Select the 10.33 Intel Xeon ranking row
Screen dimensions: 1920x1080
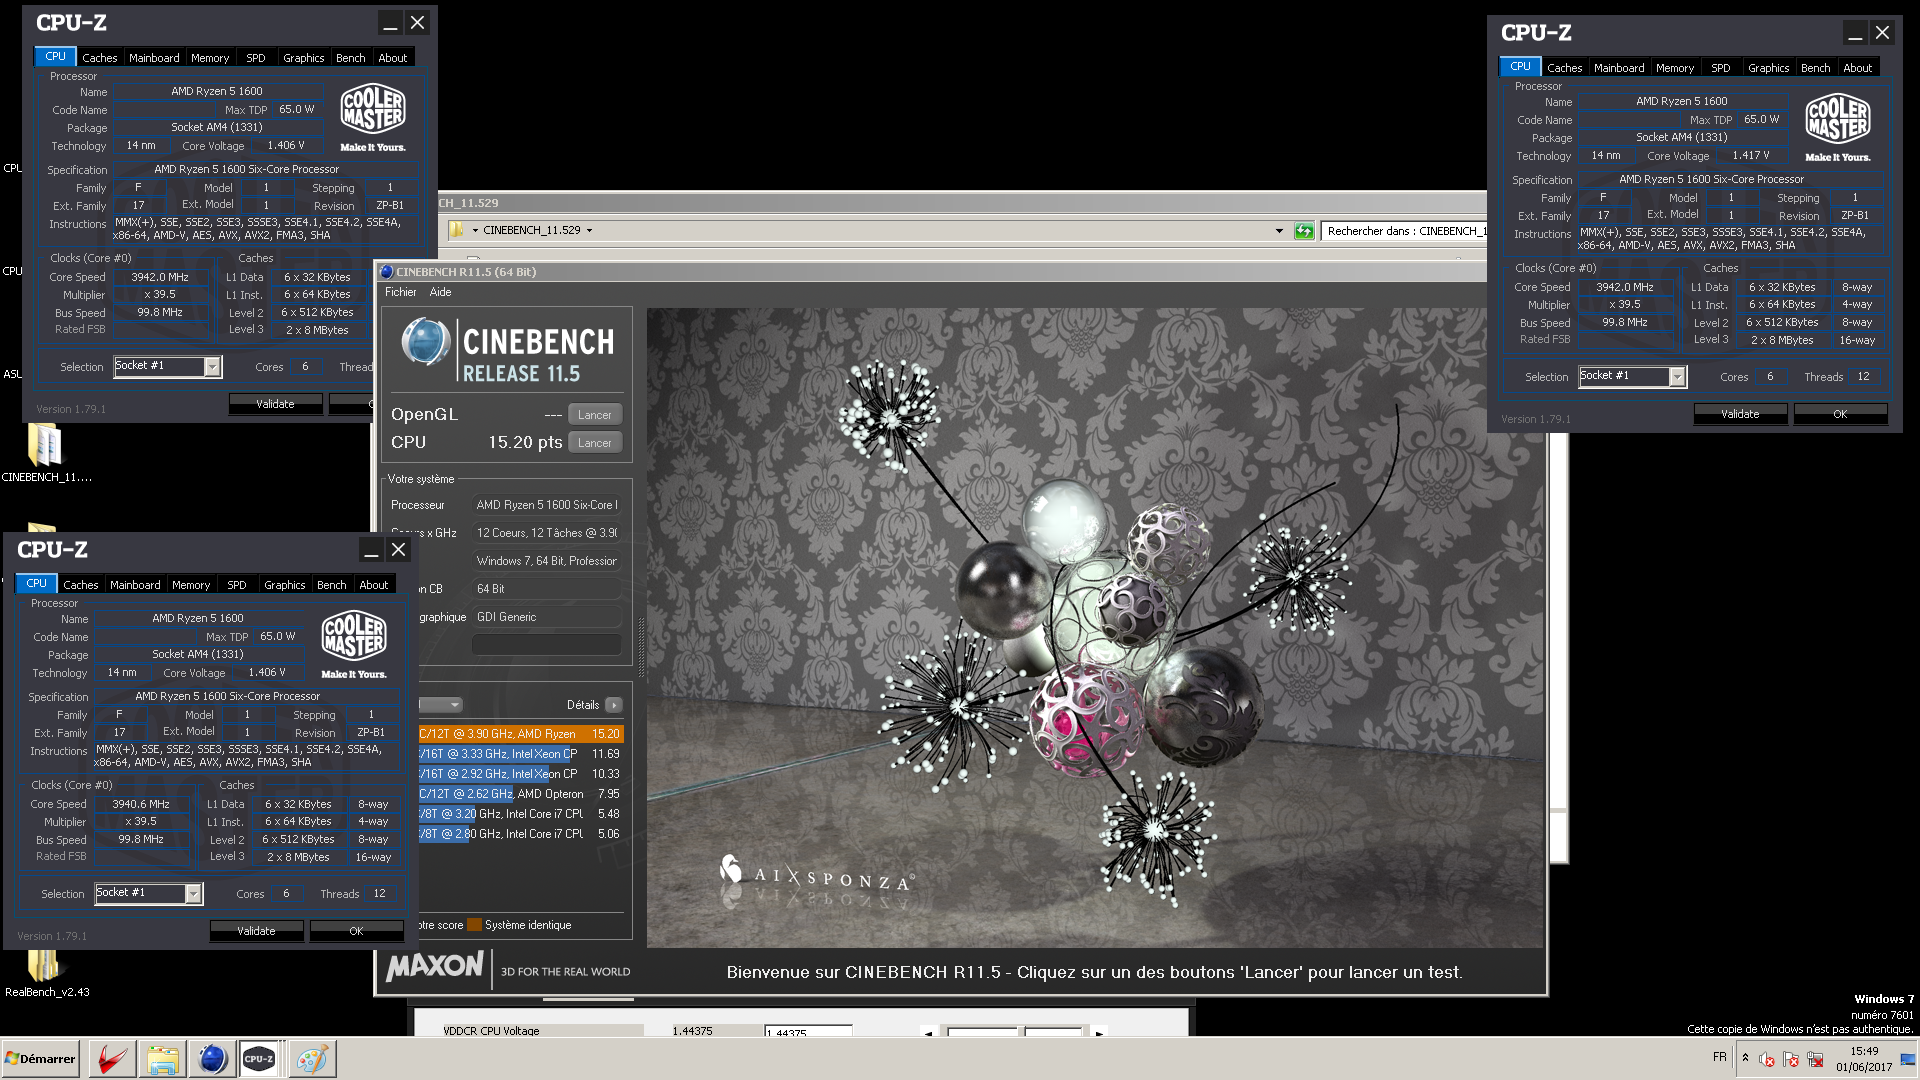point(520,774)
